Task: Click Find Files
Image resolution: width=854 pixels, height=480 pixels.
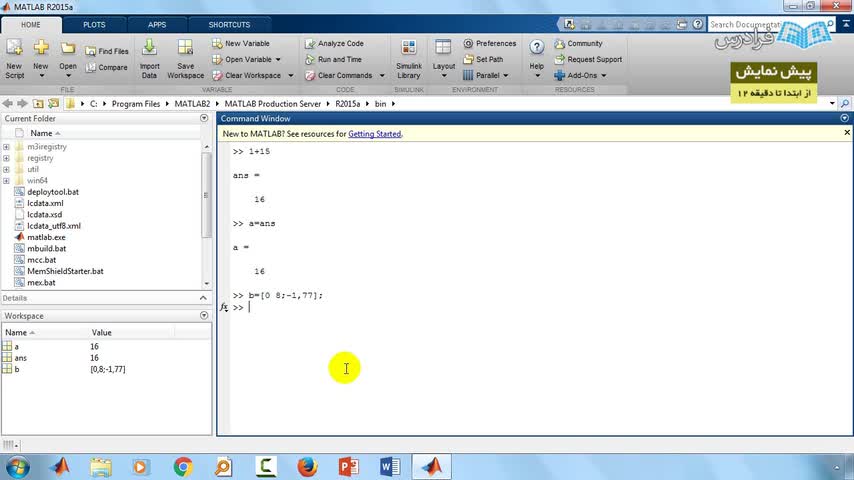Action: (107, 51)
